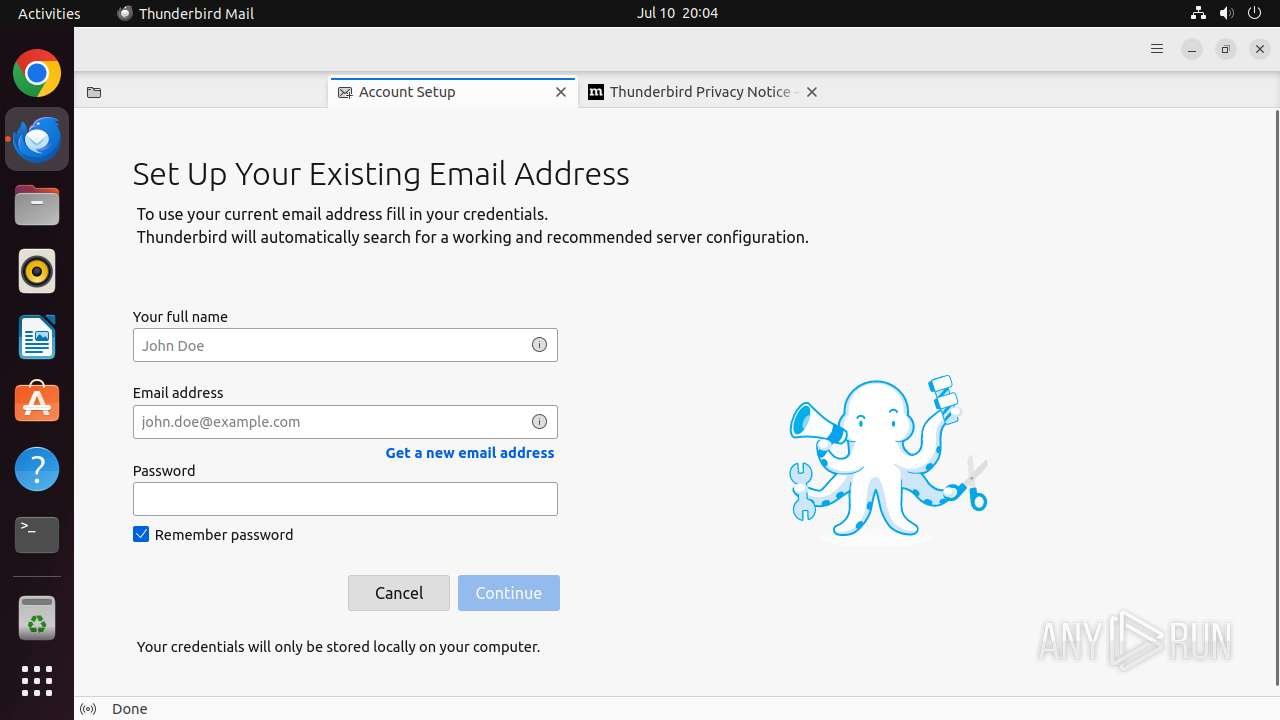Open the Thunderbird Mail app menu in the top bar
The height and width of the screenshot is (720, 1280).
coord(186,13)
